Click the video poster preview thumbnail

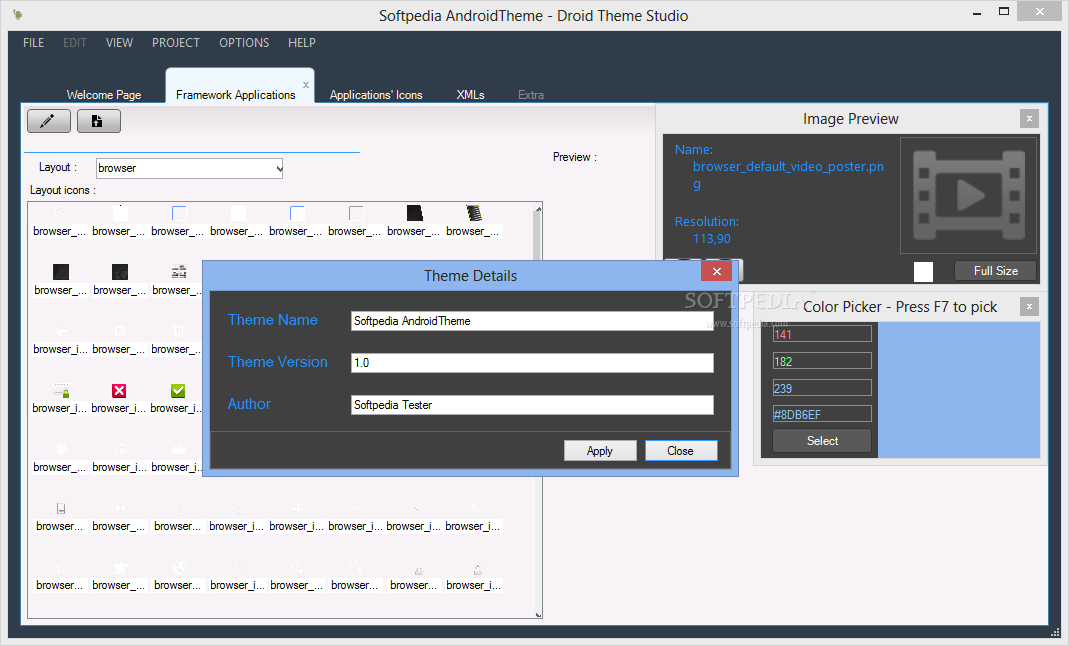[x=968, y=196]
